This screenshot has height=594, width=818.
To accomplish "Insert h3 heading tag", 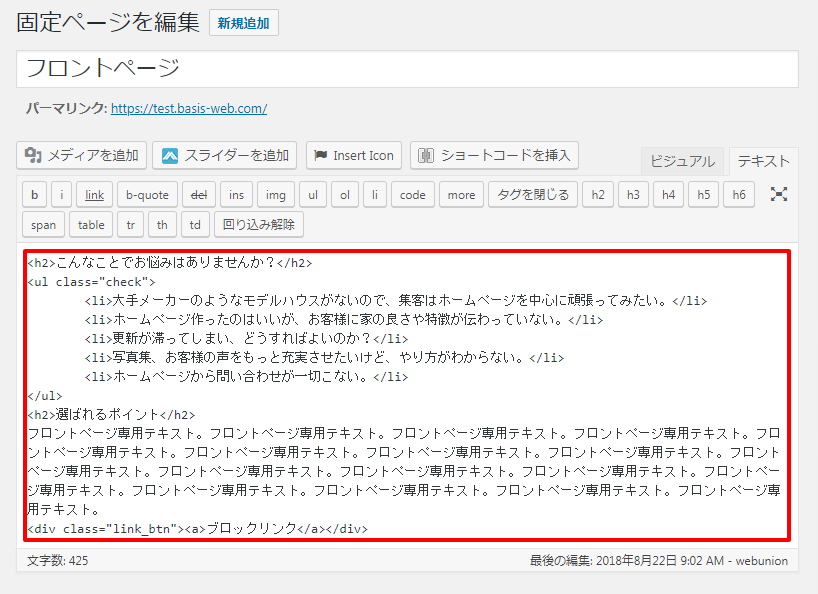I will pos(633,195).
